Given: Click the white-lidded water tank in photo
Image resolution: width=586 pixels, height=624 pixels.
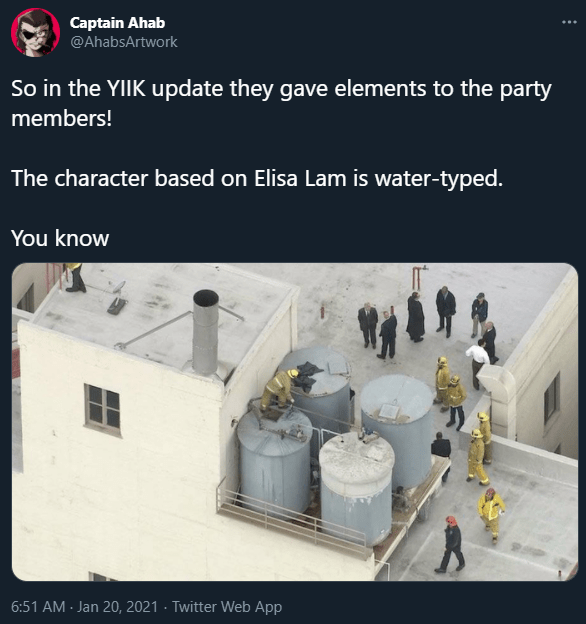Looking at the screenshot, I should [x=356, y=489].
